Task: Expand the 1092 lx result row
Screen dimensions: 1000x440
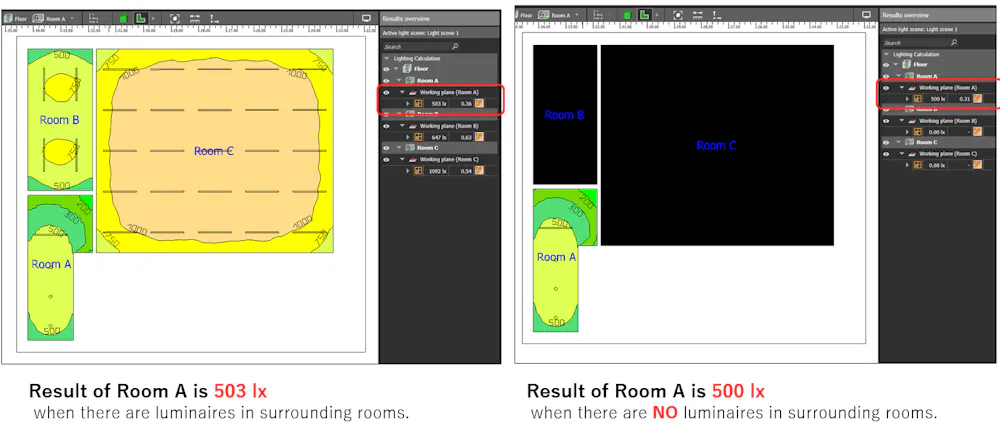Action: click(x=408, y=171)
